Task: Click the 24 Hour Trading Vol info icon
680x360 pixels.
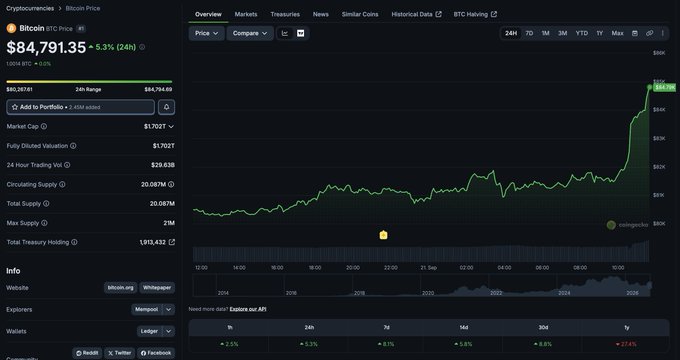Action: 67,165
